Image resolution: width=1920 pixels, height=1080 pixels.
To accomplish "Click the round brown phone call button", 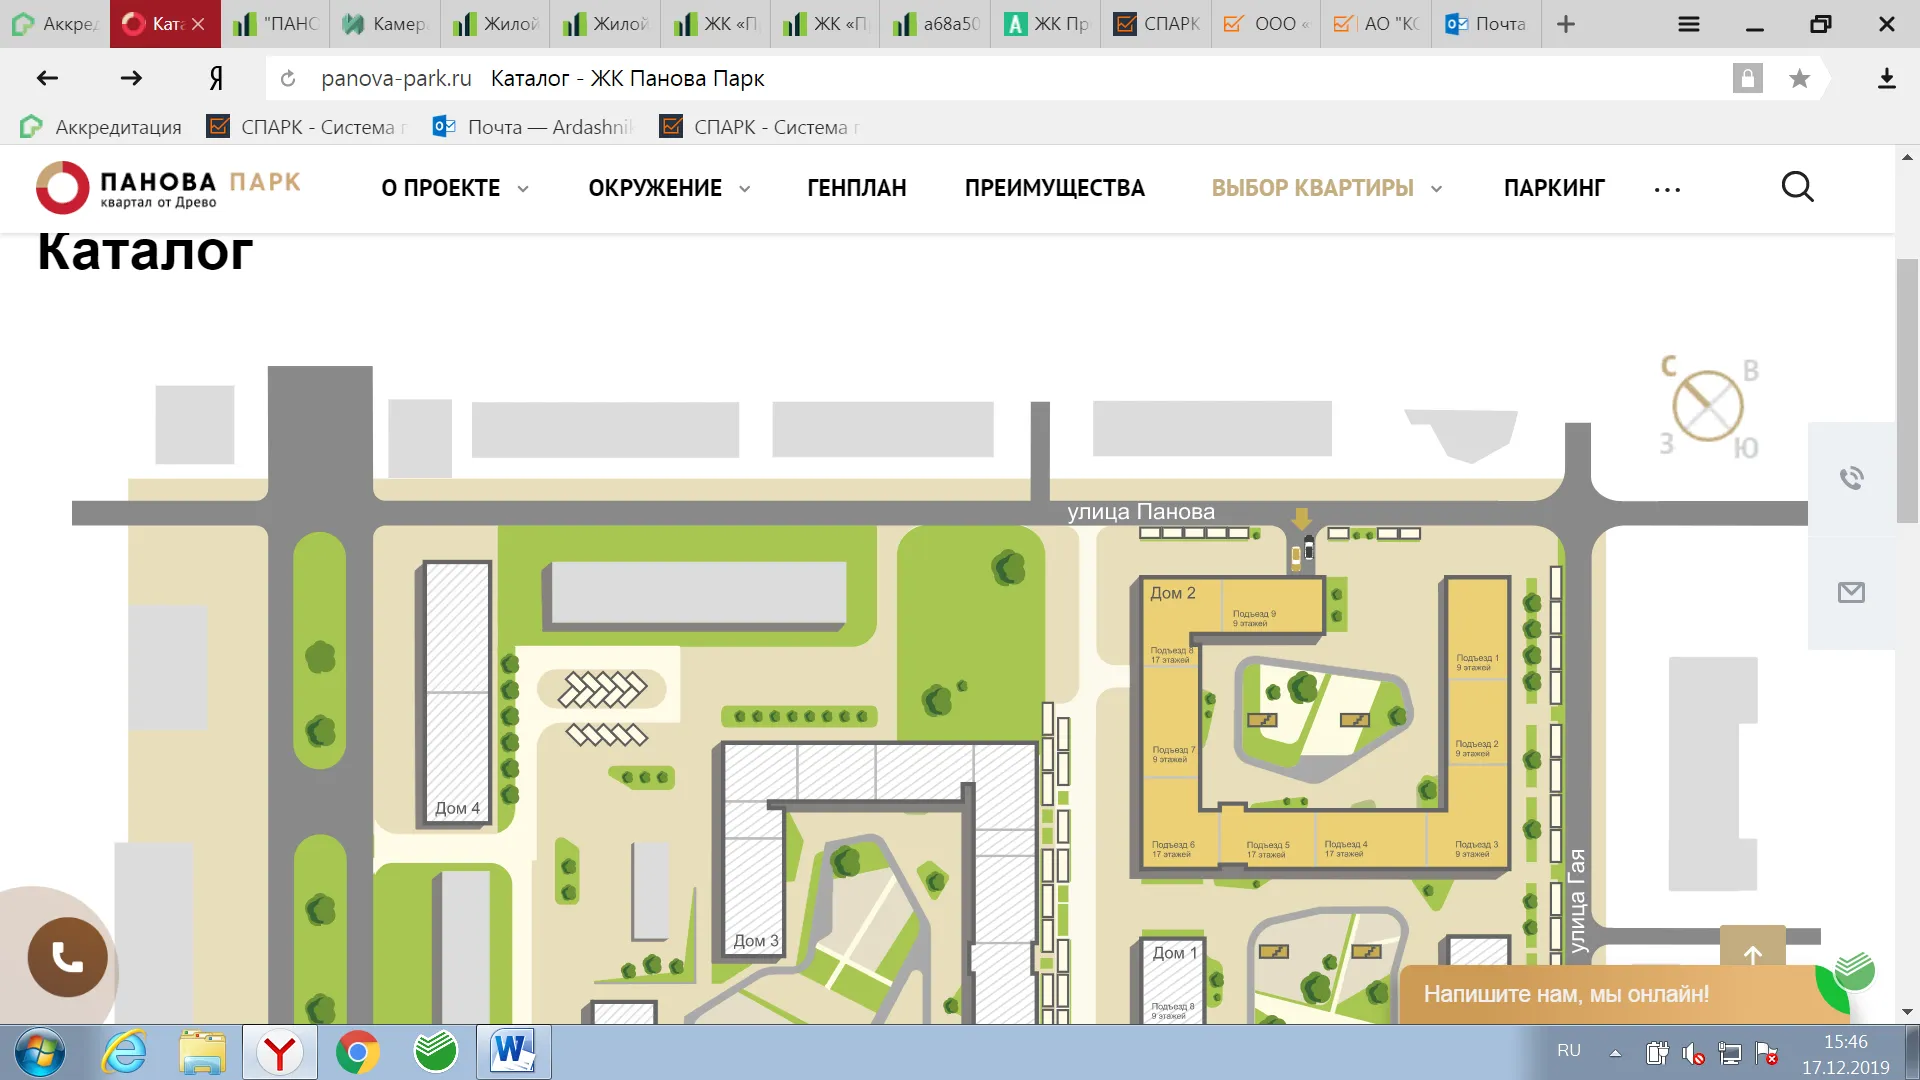I will click(x=67, y=957).
